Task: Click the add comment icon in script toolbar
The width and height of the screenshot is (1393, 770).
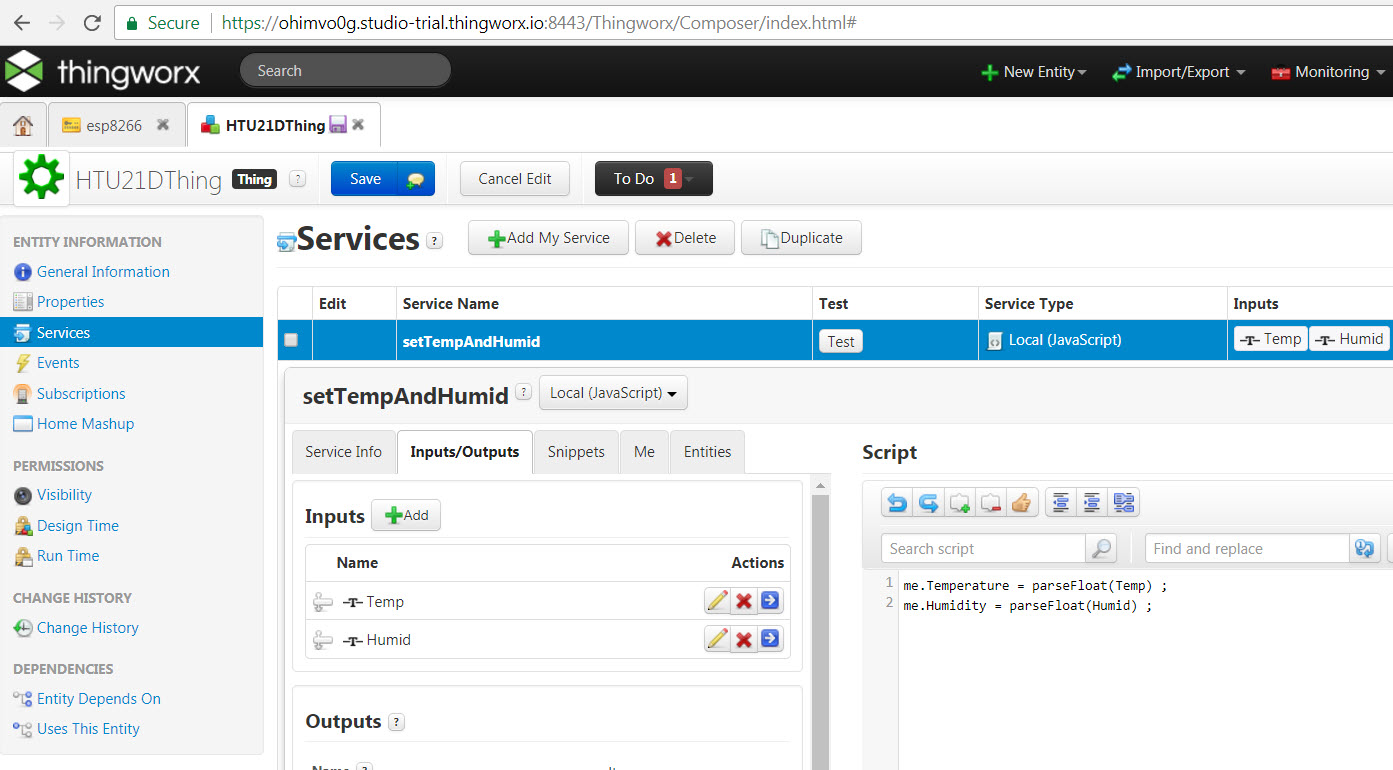Action: 960,502
